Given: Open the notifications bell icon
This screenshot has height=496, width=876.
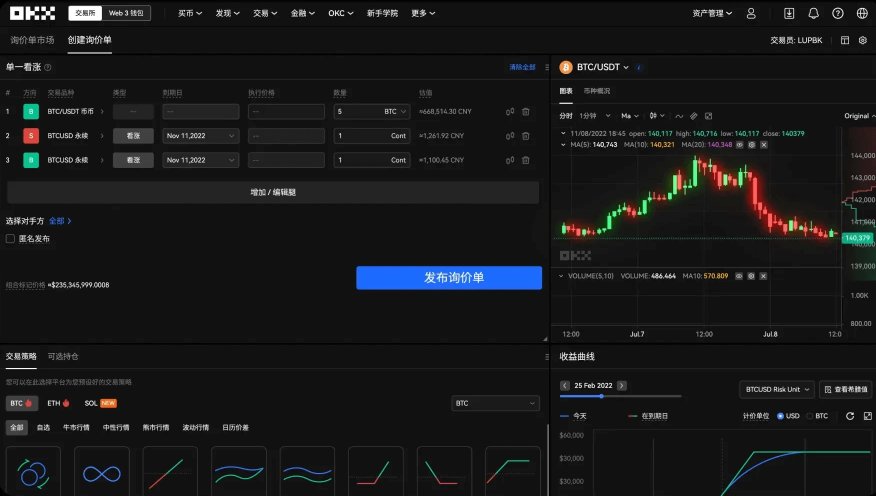Looking at the screenshot, I should pyautogui.click(x=813, y=14).
